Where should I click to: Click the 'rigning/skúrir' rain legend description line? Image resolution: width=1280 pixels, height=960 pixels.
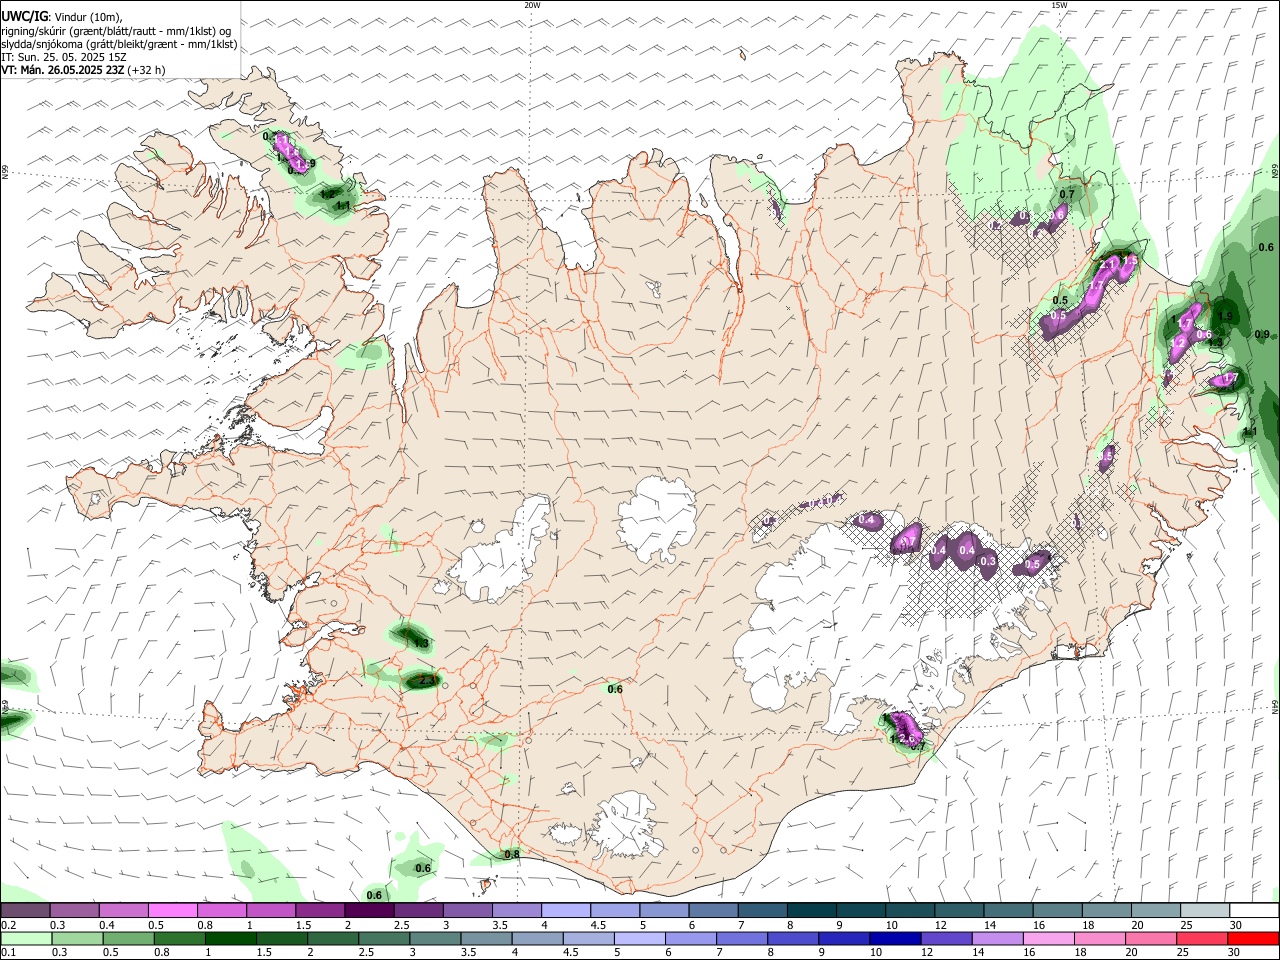point(116,31)
